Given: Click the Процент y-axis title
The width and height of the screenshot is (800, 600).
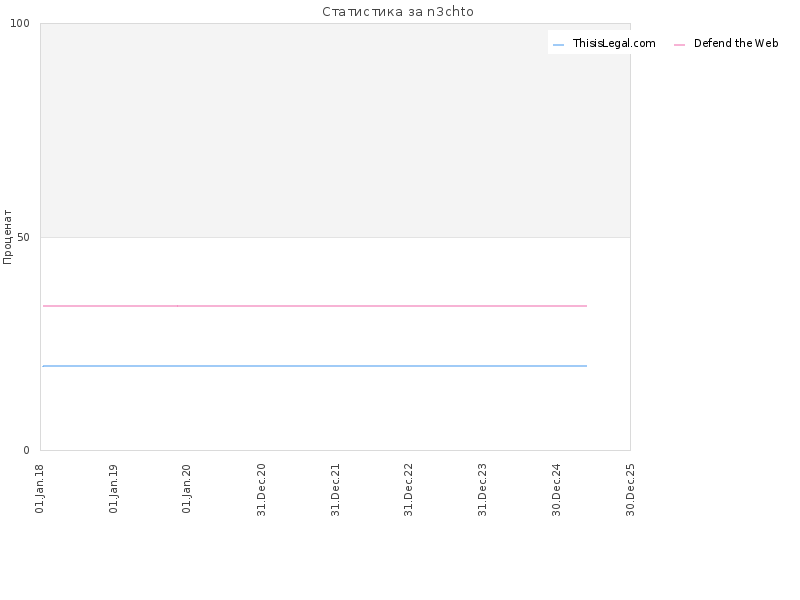Looking at the screenshot, I should click(x=7, y=237).
